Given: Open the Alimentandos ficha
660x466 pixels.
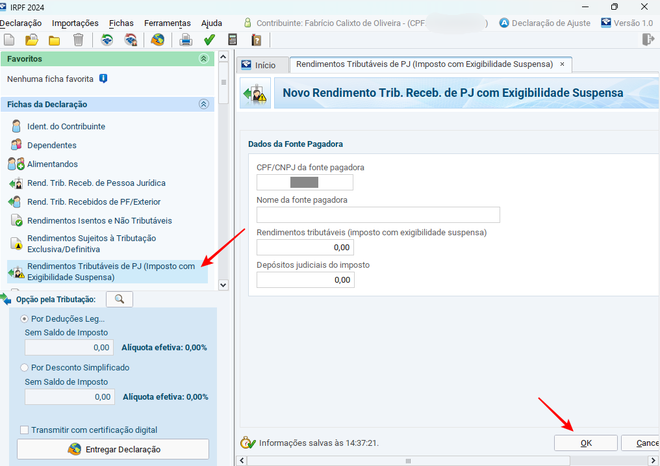Looking at the screenshot, I should tap(53, 164).
